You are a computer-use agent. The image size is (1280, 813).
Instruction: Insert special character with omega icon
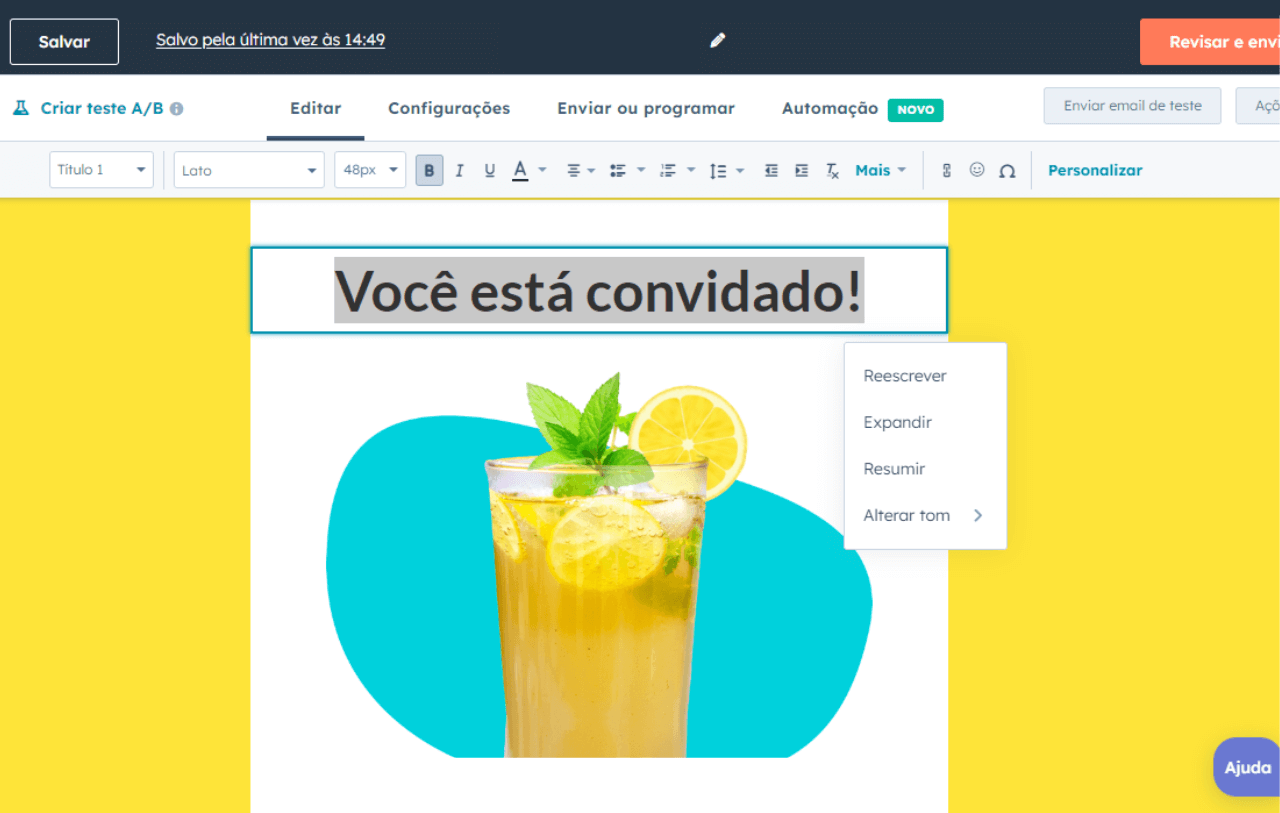tap(1007, 170)
